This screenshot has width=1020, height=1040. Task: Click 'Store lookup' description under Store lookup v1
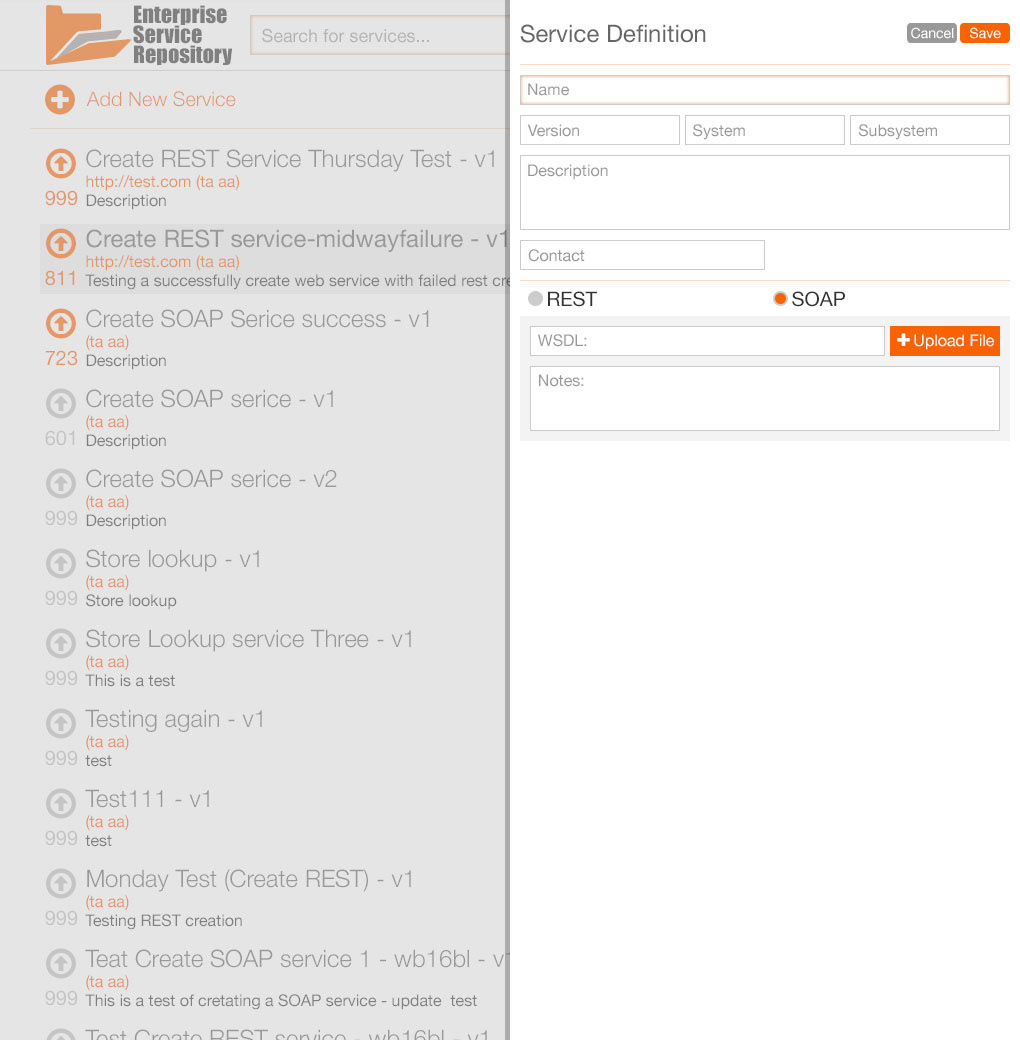(131, 601)
